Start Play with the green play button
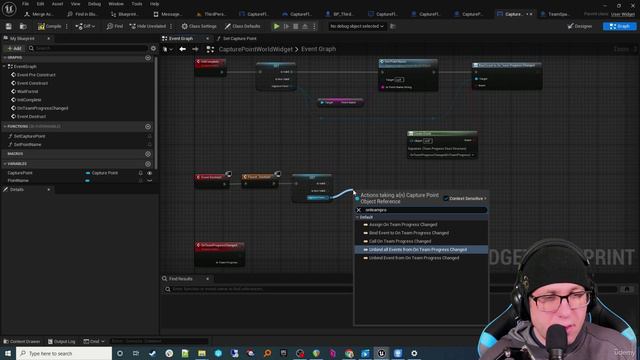The image size is (640, 360). pyautogui.click(x=276, y=26)
